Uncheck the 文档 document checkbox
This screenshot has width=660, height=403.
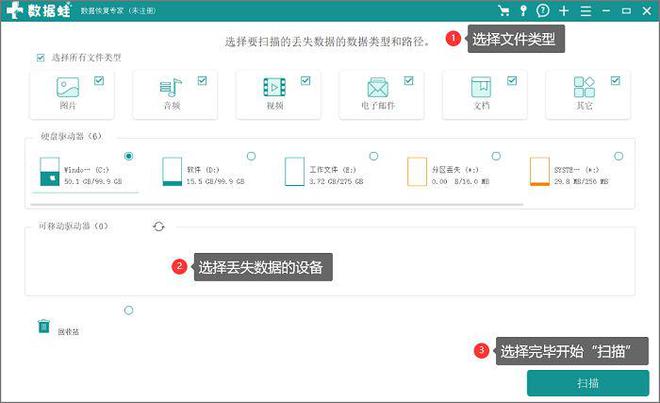512,80
